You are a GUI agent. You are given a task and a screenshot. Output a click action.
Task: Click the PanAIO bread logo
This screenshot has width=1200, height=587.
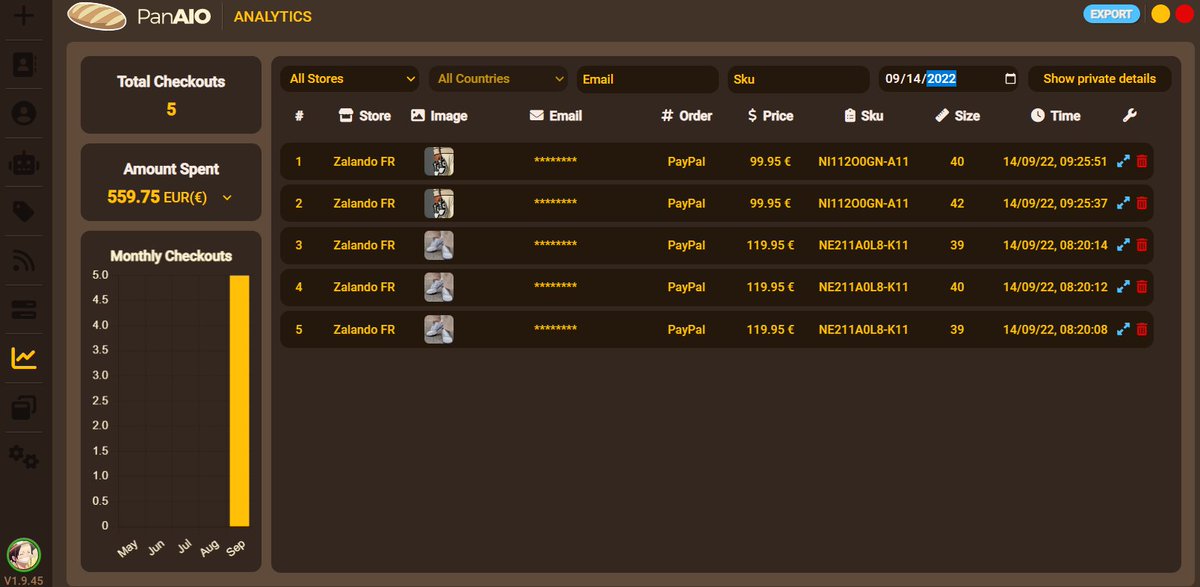point(96,15)
